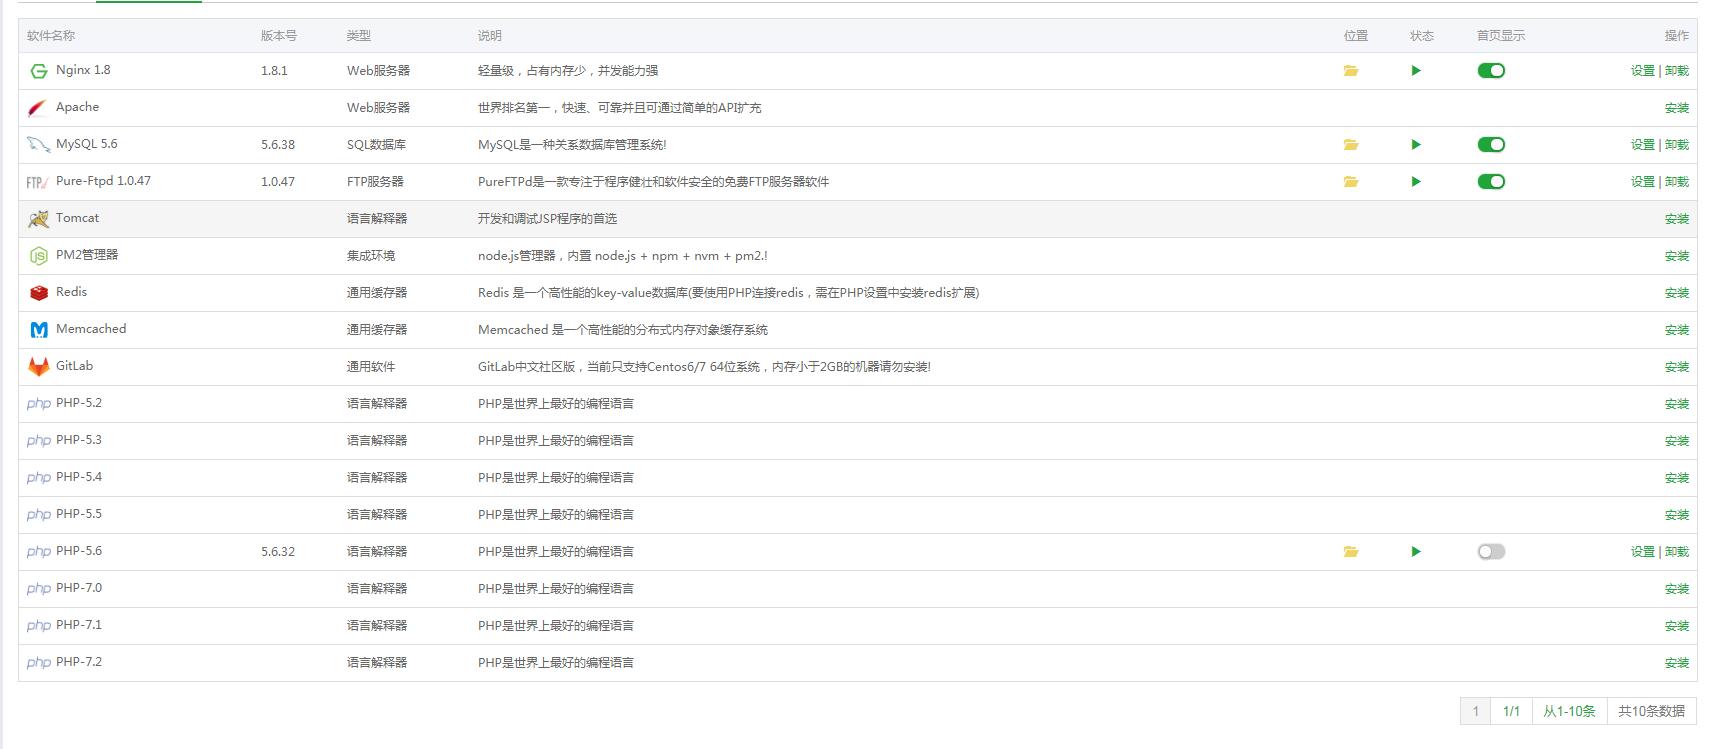This screenshot has width=1712, height=749.
Task: Click the Nginx version 1.8.1 cell
Action: pos(274,71)
